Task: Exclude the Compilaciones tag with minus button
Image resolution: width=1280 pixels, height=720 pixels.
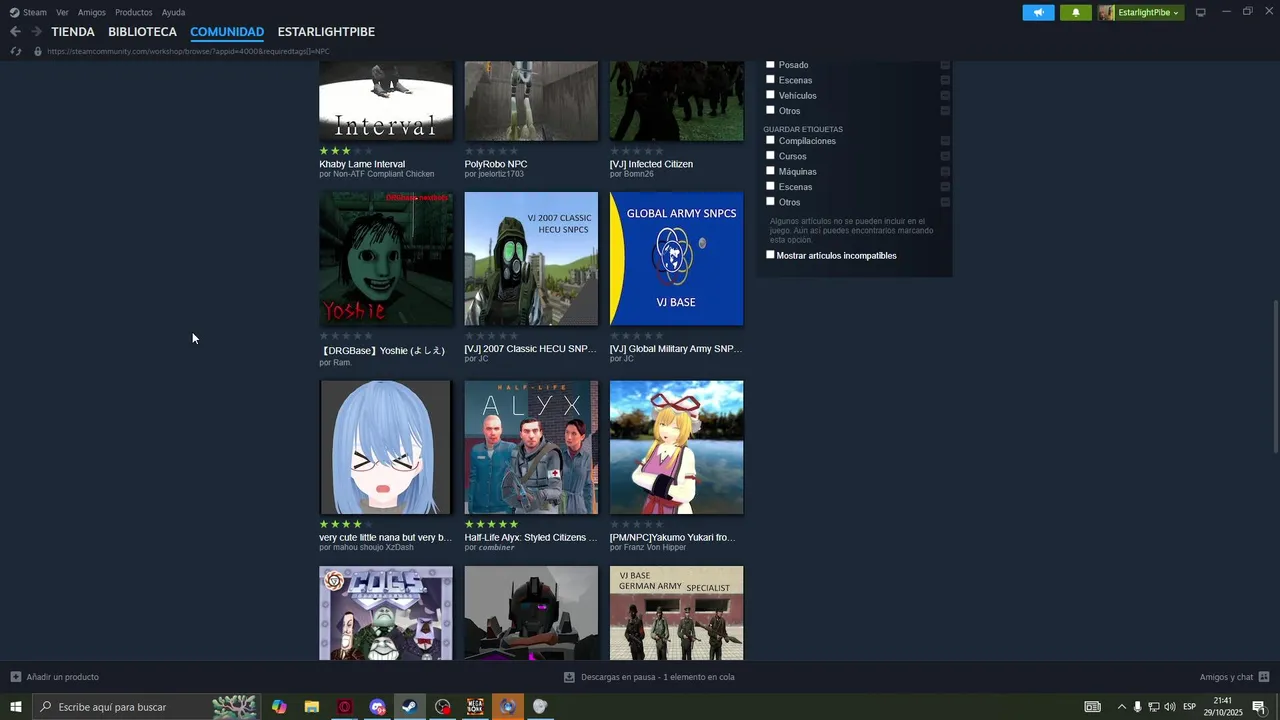Action: 945,141
